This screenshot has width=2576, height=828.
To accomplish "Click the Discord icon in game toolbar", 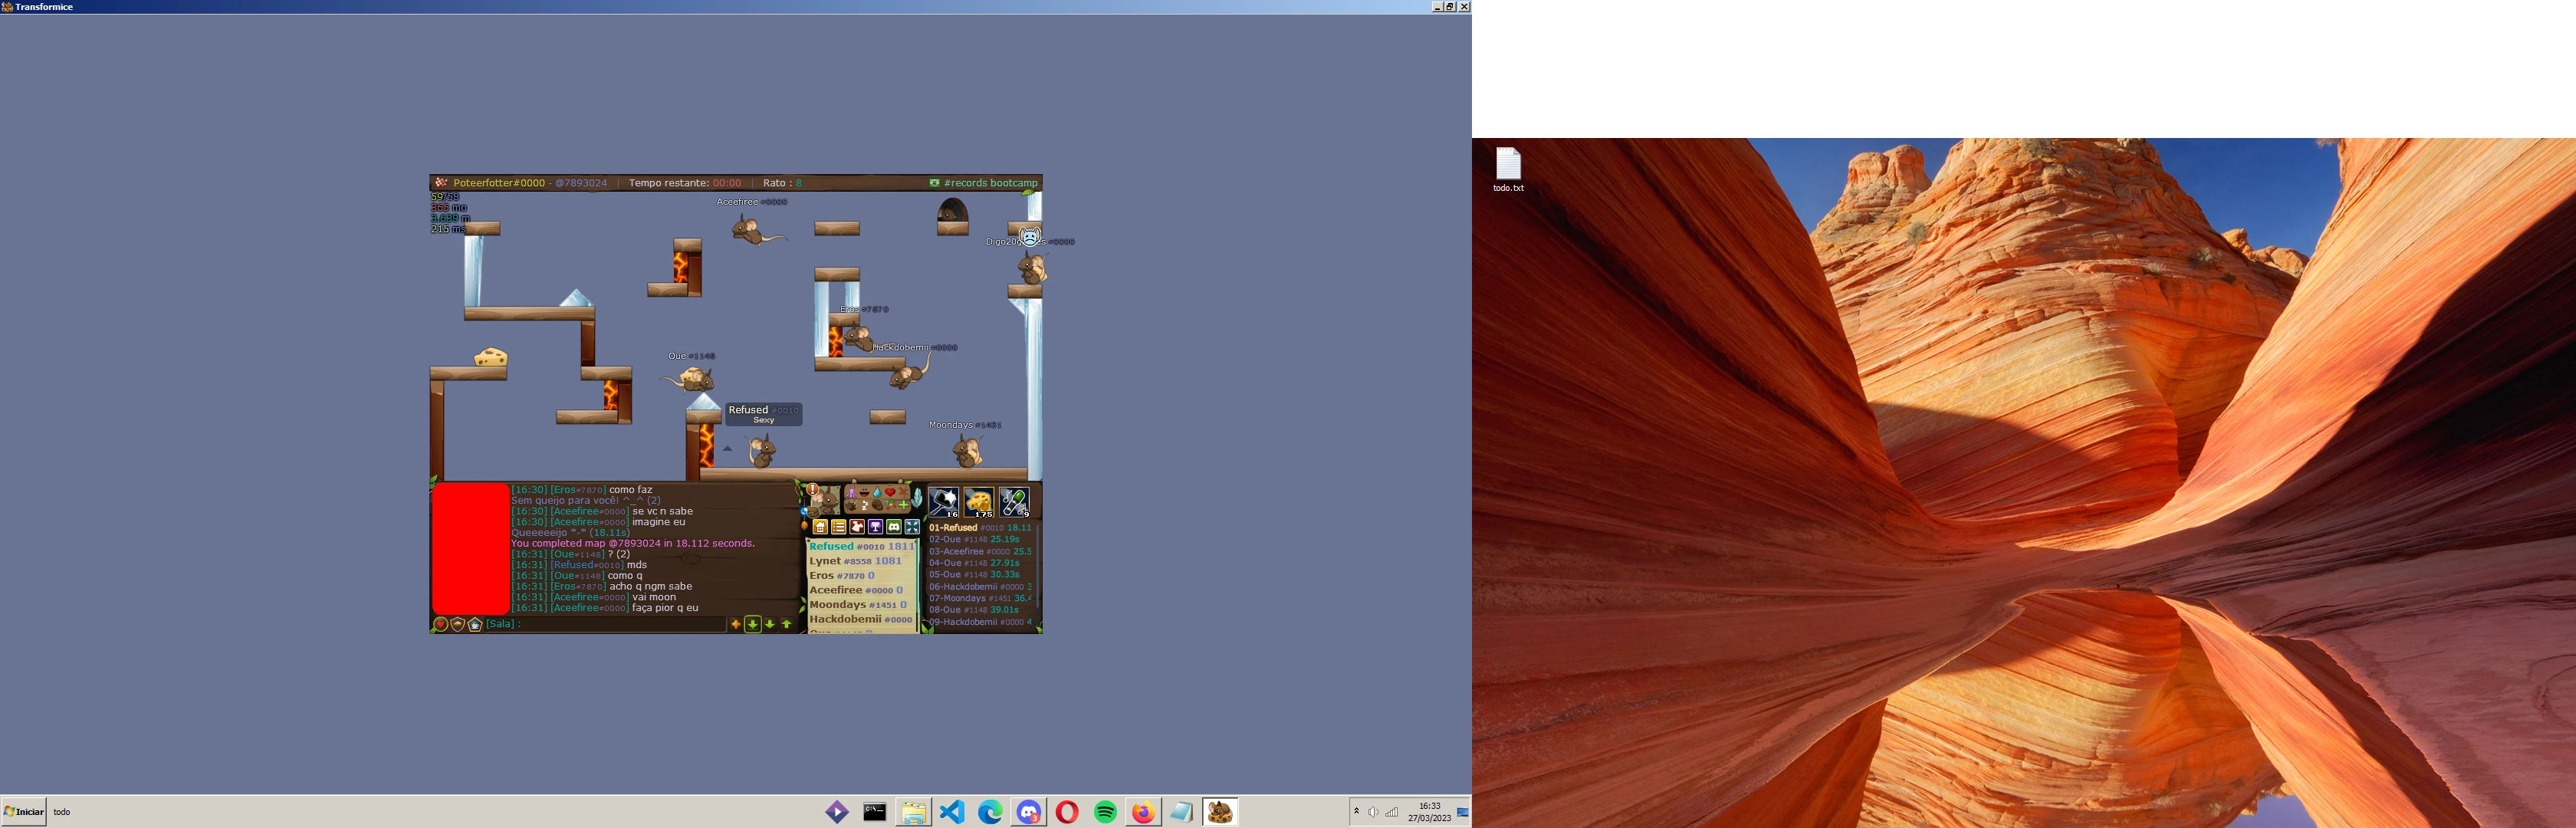I will pos(894,527).
